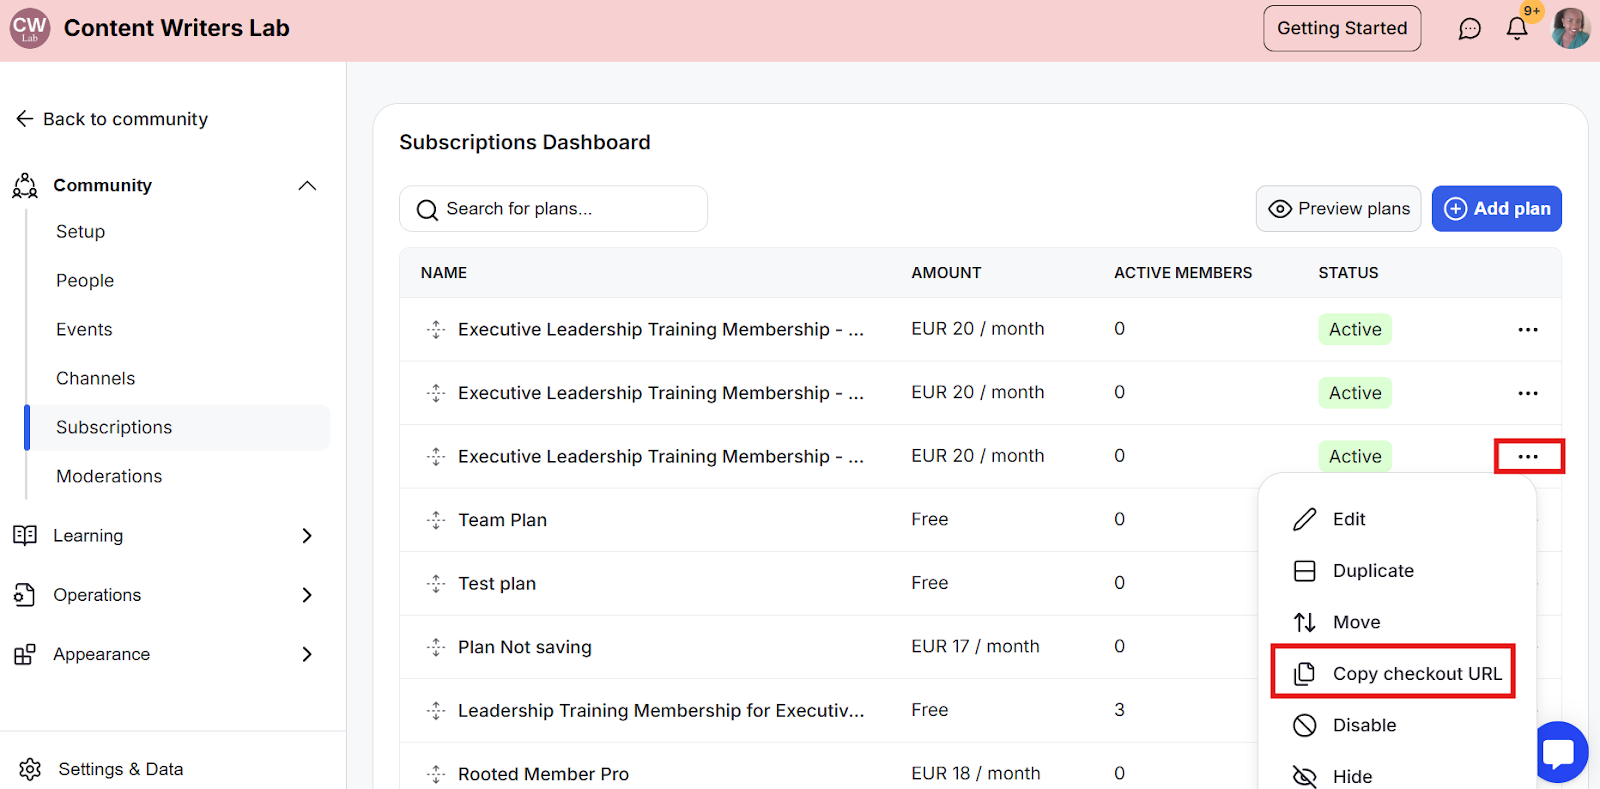Screen dimensions: 1600x789
Task: Open the messages chat bubble icon
Action: pos(1469,29)
